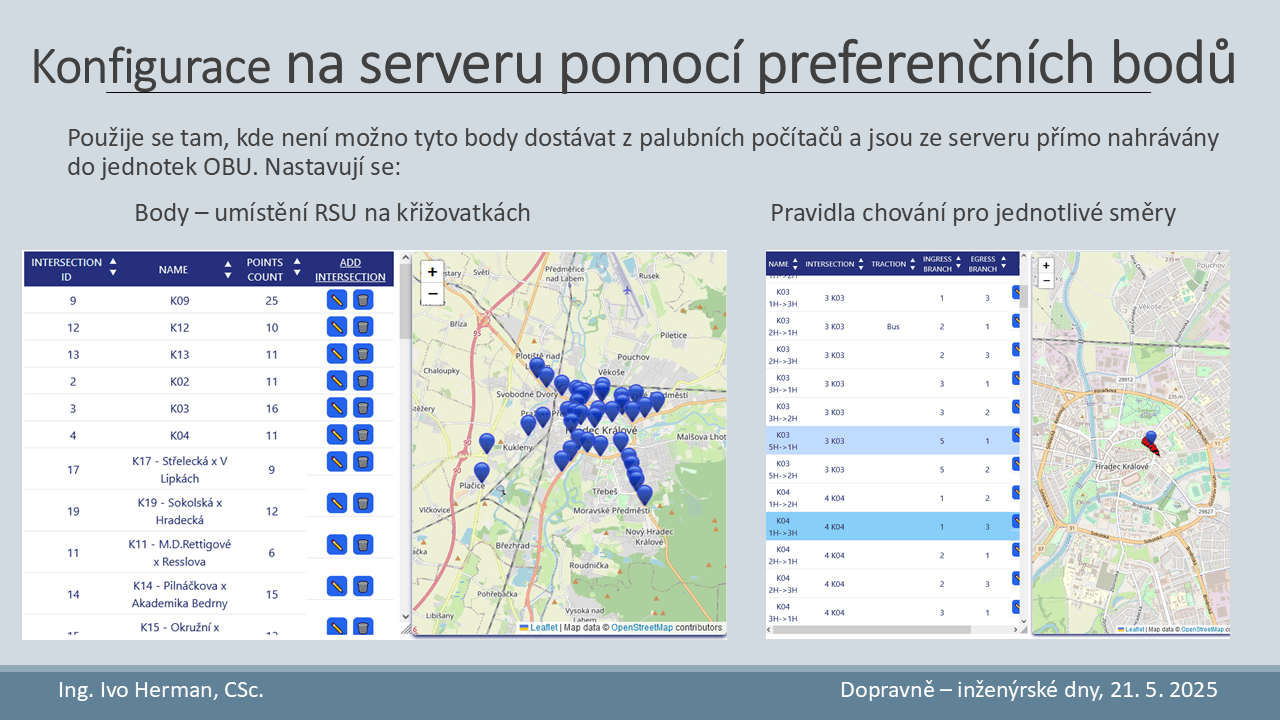This screenshot has width=1280, height=720.
Task: Delete the K13 intersection row
Action: (x=363, y=354)
